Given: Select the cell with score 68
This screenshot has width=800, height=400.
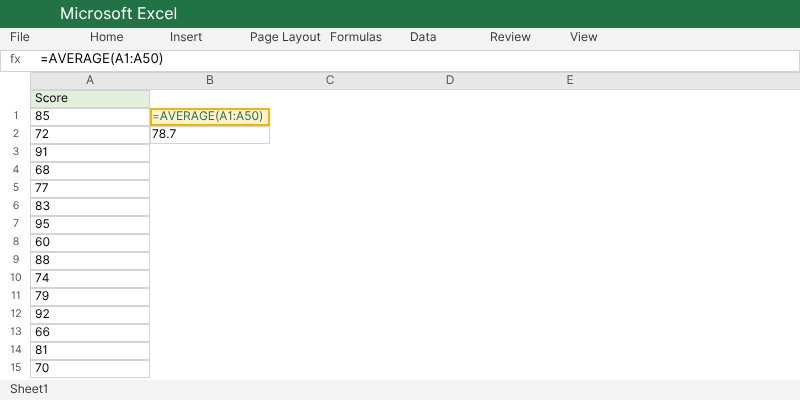Looking at the screenshot, I should (x=90, y=171).
